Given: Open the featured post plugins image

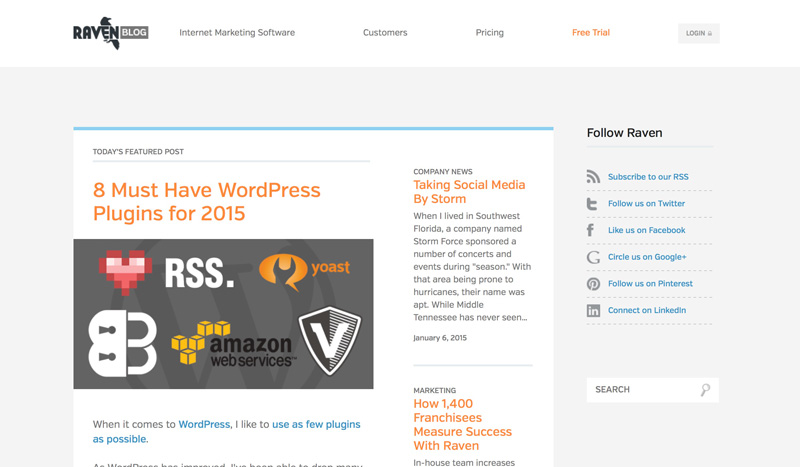Looking at the screenshot, I should (x=223, y=314).
